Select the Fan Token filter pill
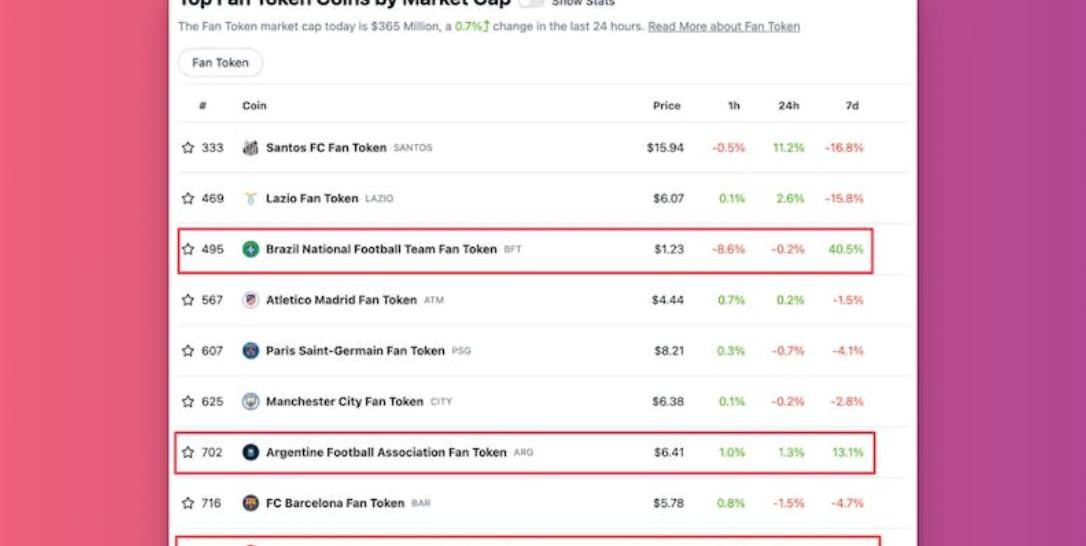The height and width of the screenshot is (546, 1086). click(220, 63)
